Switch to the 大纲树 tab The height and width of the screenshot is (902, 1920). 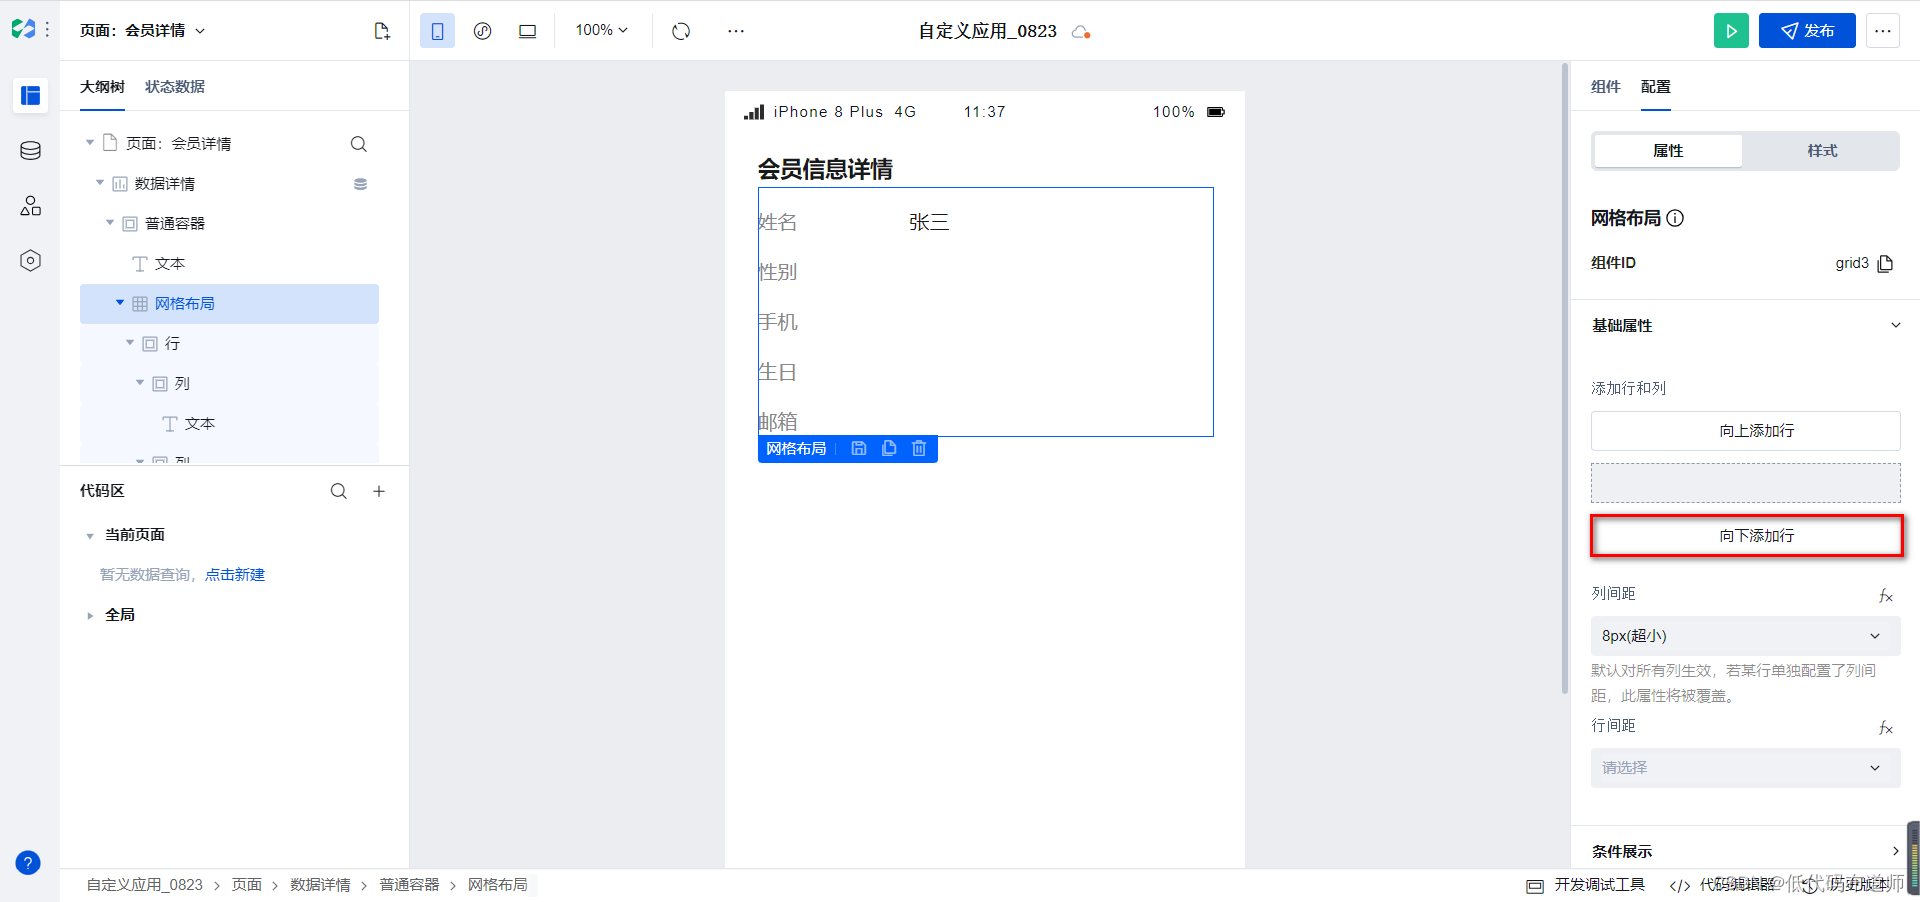pyautogui.click(x=102, y=87)
